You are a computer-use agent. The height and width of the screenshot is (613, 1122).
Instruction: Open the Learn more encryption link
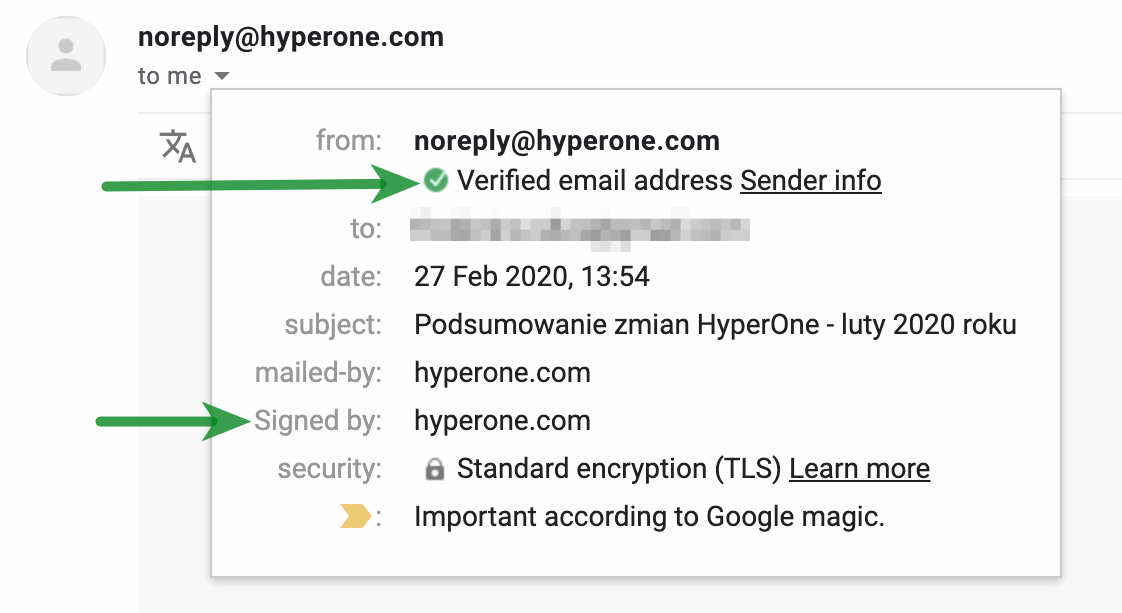(x=859, y=469)
